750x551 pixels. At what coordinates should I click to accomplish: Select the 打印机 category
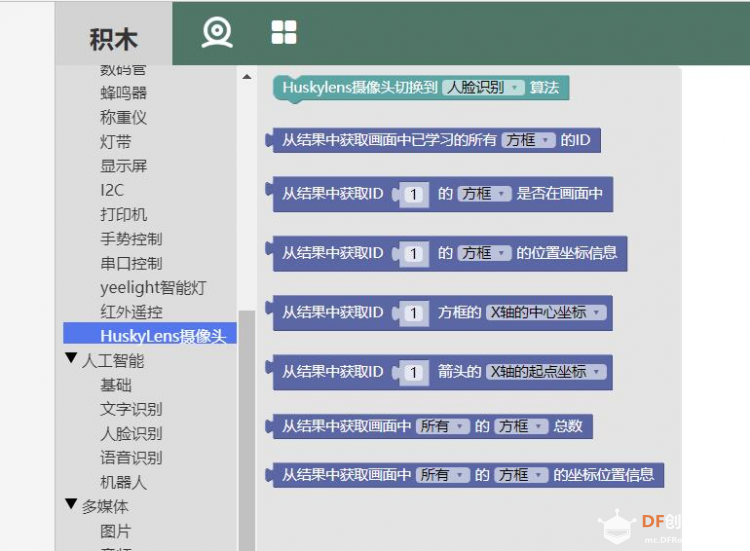click(123, 214)
